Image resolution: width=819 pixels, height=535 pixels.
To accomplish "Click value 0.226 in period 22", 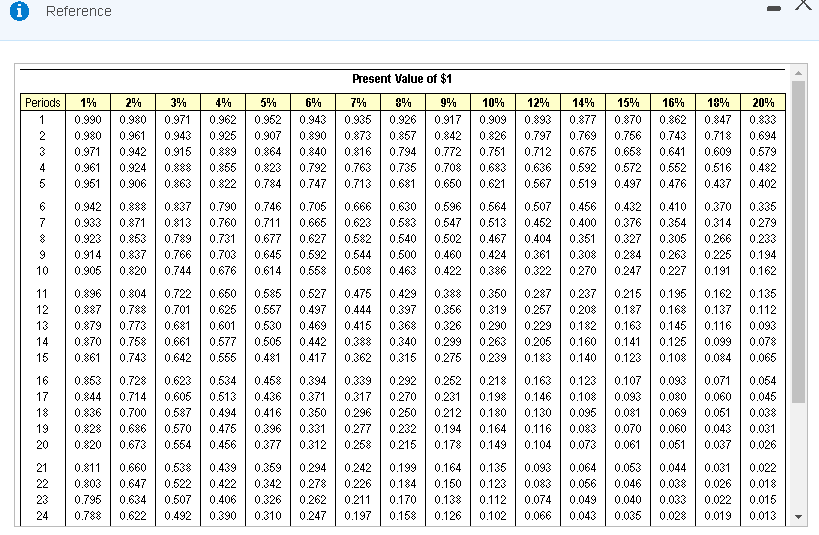I will point(358,484).
